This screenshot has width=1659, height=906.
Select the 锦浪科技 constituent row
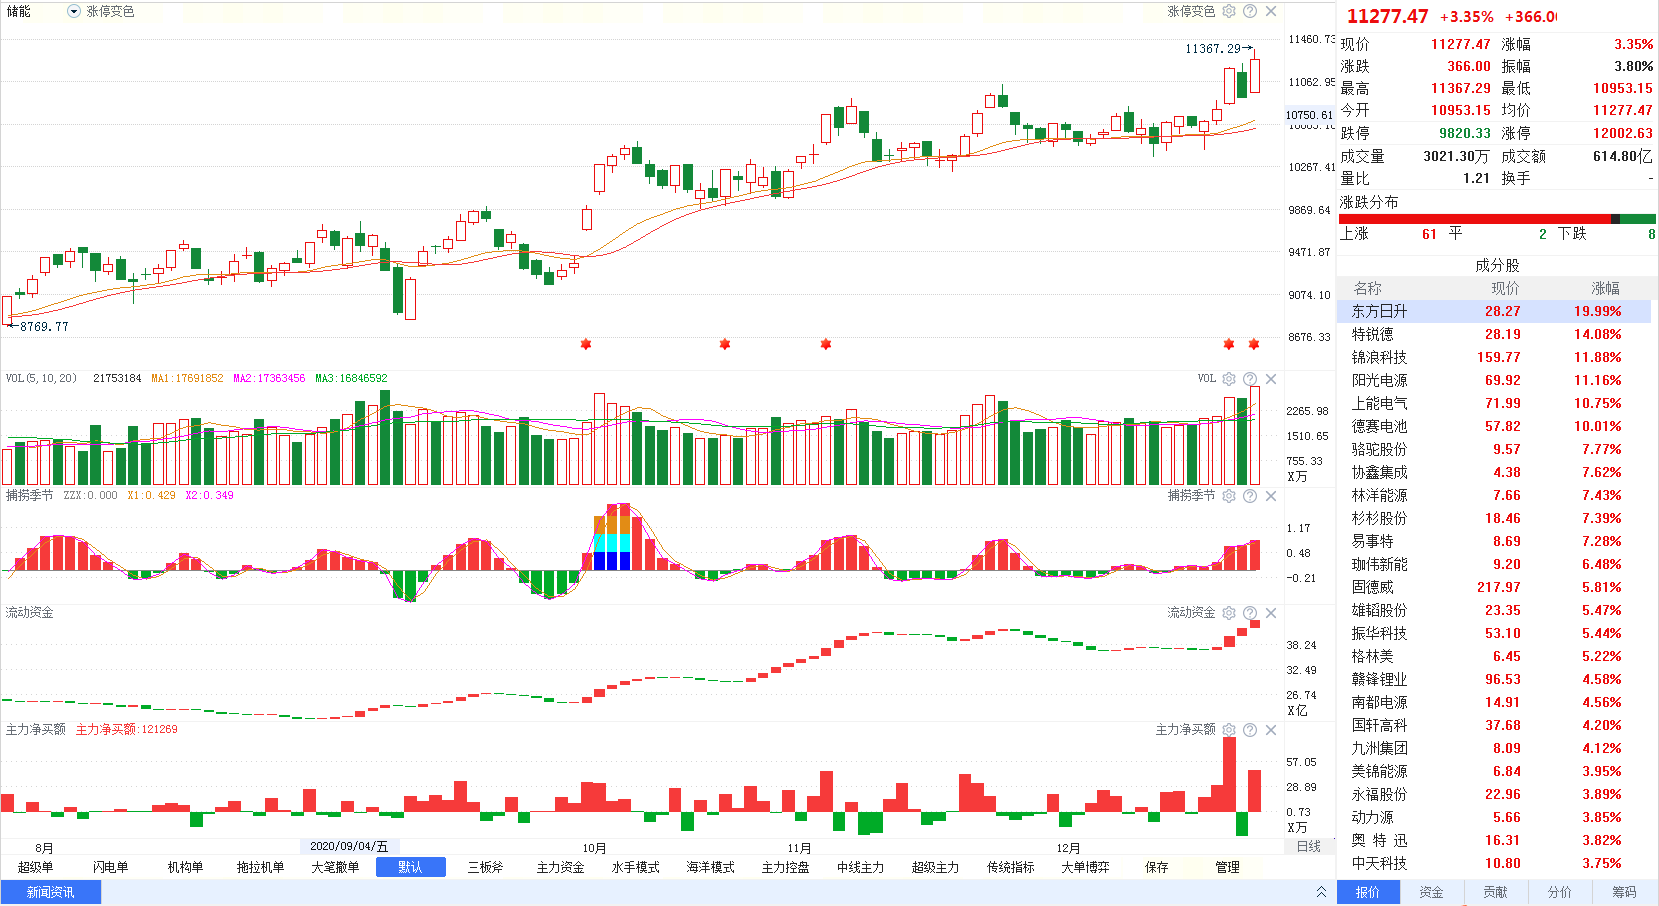pyautogui.click(x=1494, y=357)
